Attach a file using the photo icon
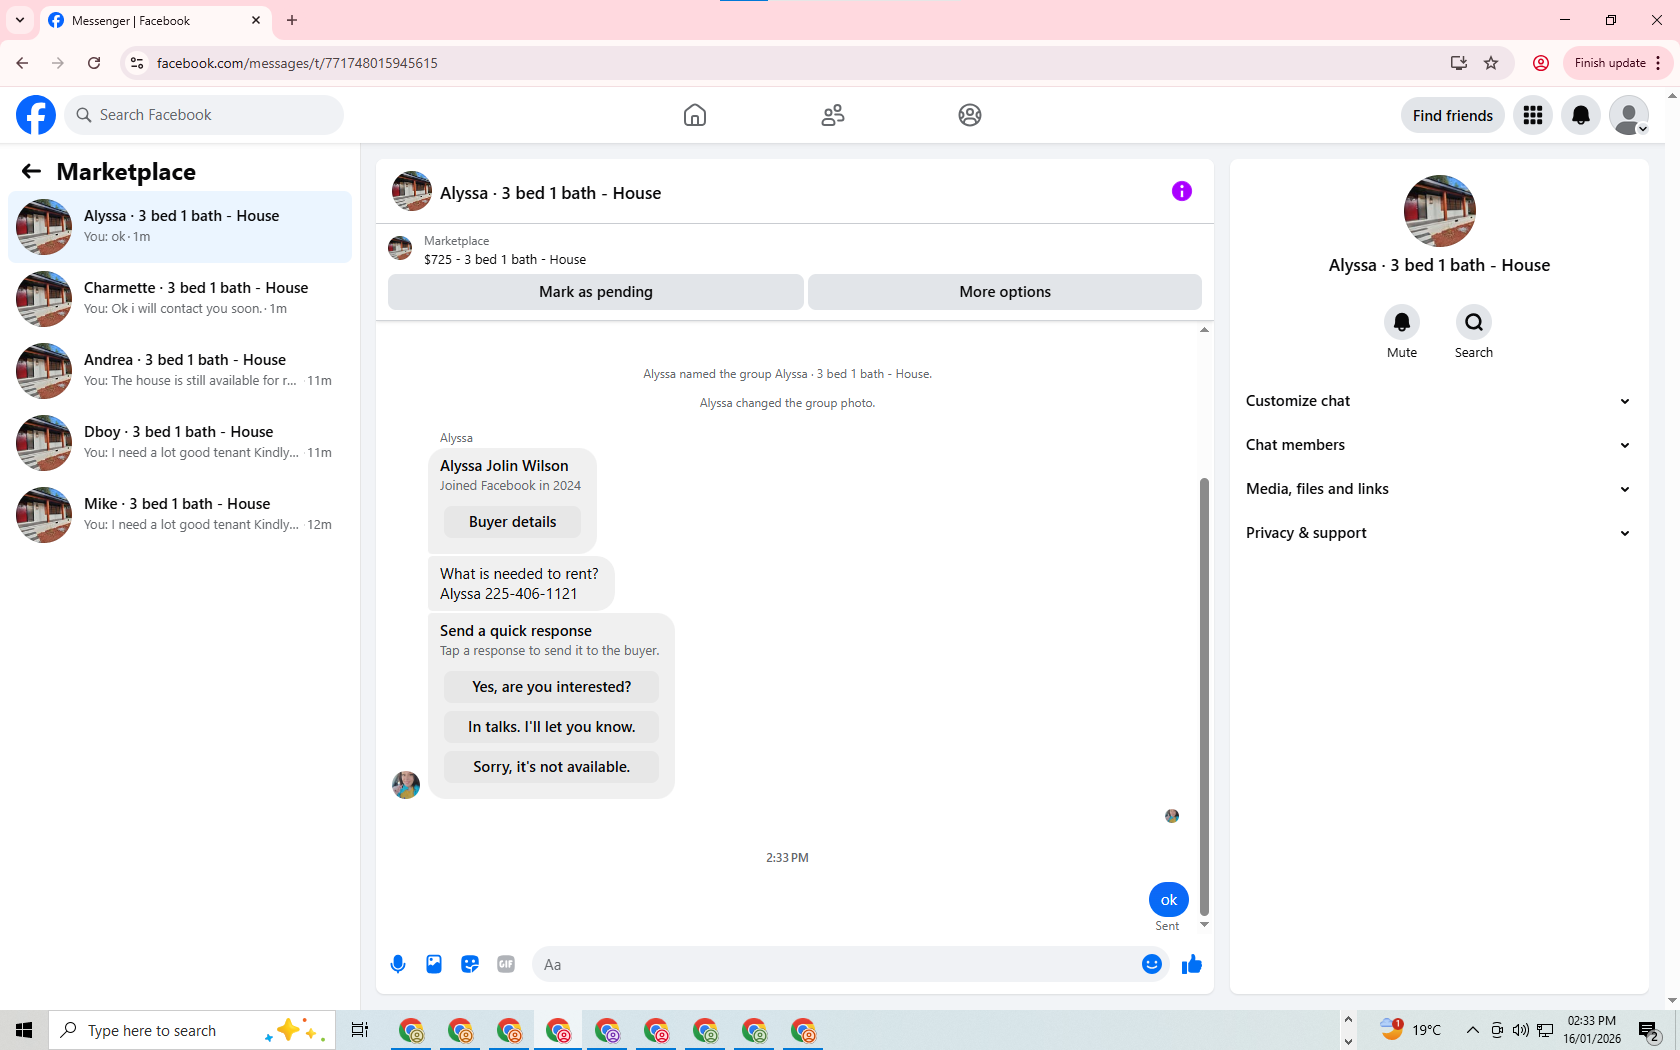This screenshot has height=1050, width=1680. pos(434,964)
